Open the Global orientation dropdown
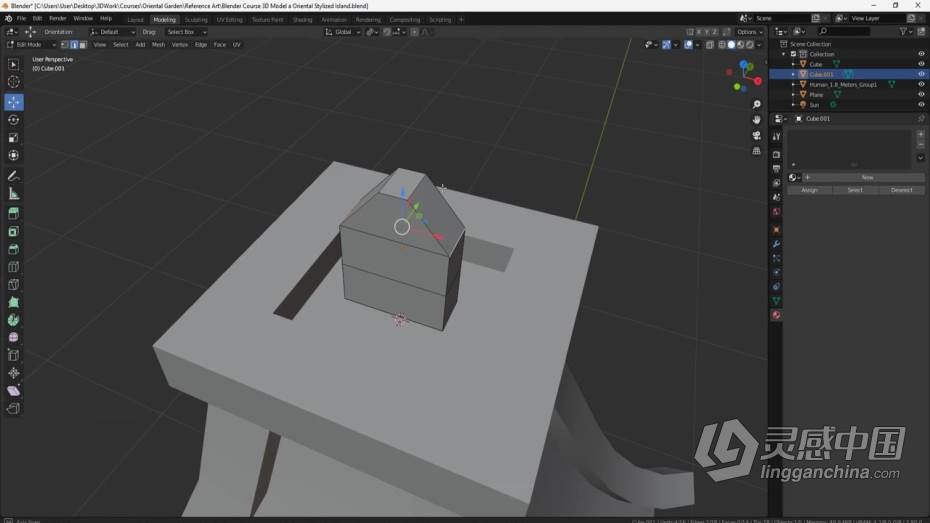 tap(342, 32)
